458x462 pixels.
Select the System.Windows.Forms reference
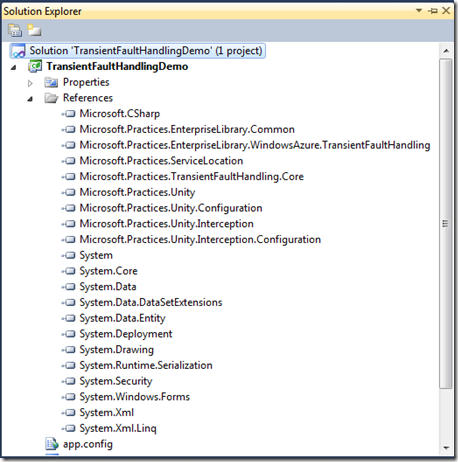tap(134, 397)
